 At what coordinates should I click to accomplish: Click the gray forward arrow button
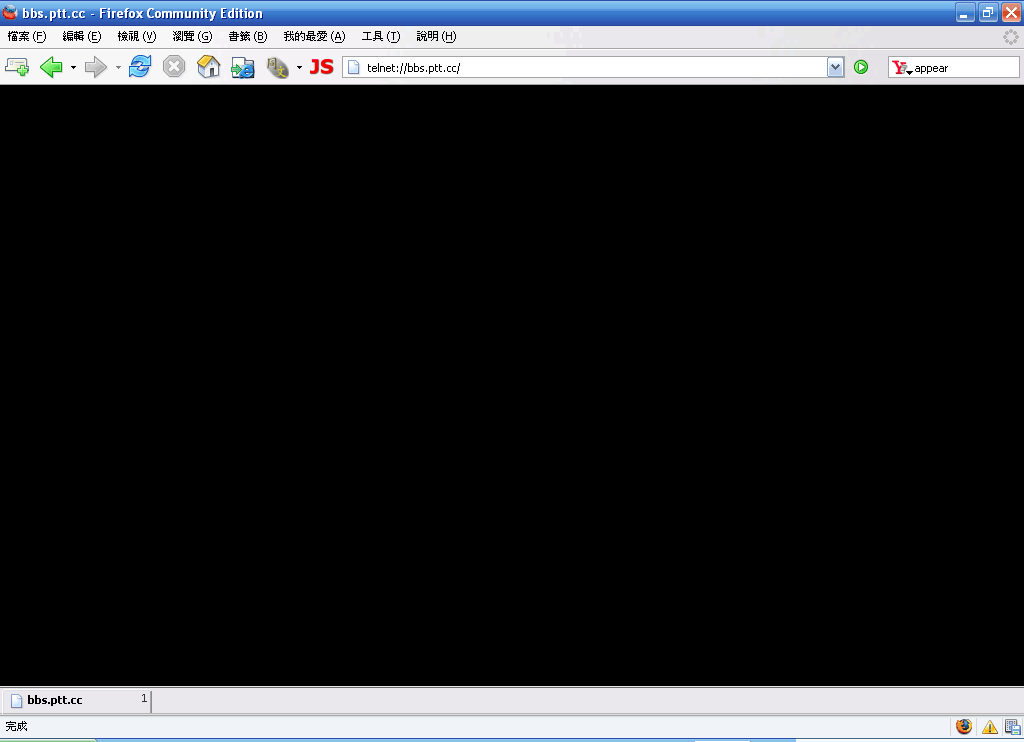pos(95,67)
